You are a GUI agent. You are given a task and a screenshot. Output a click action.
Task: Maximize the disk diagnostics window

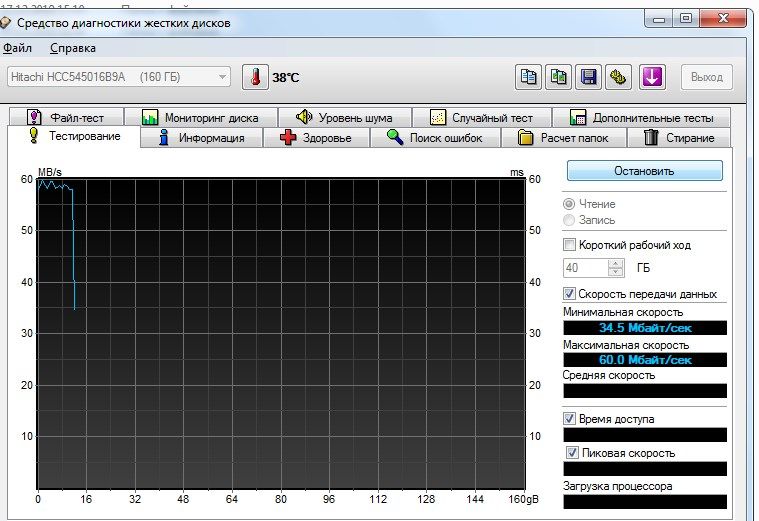tap(685, 19)
